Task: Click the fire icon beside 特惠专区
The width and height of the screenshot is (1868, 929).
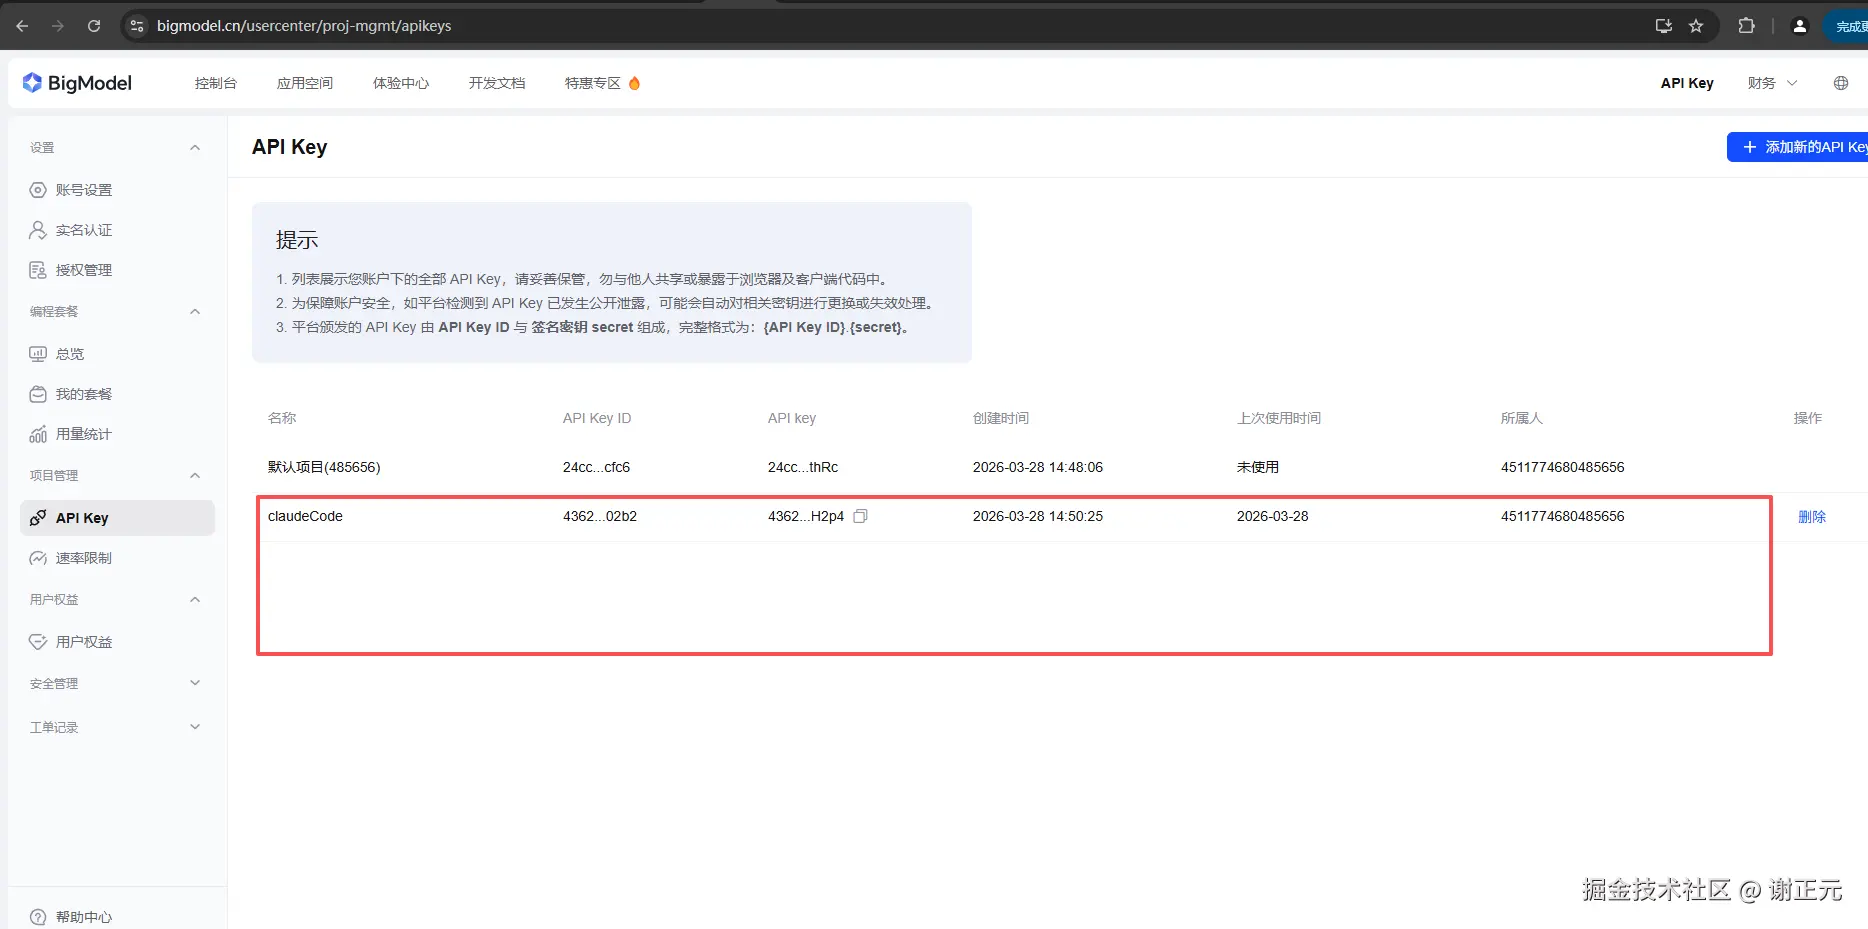Action: [x=634, y=83]
